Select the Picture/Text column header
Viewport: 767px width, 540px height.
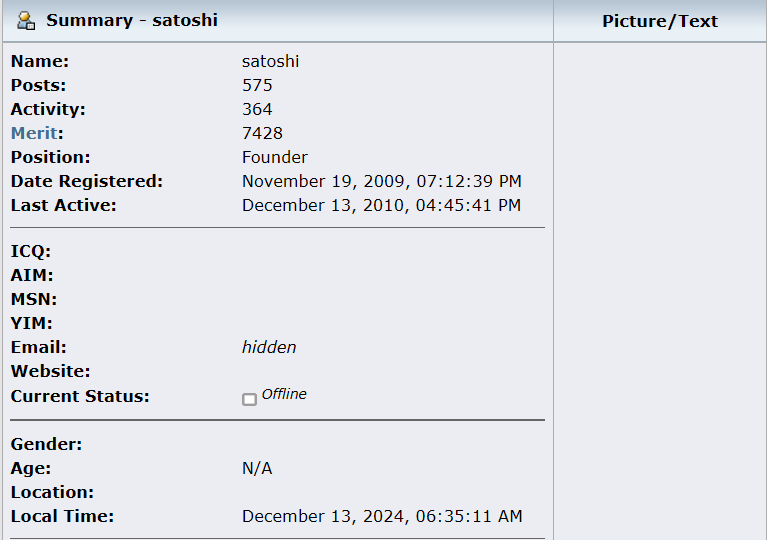[x=660, y=21]
